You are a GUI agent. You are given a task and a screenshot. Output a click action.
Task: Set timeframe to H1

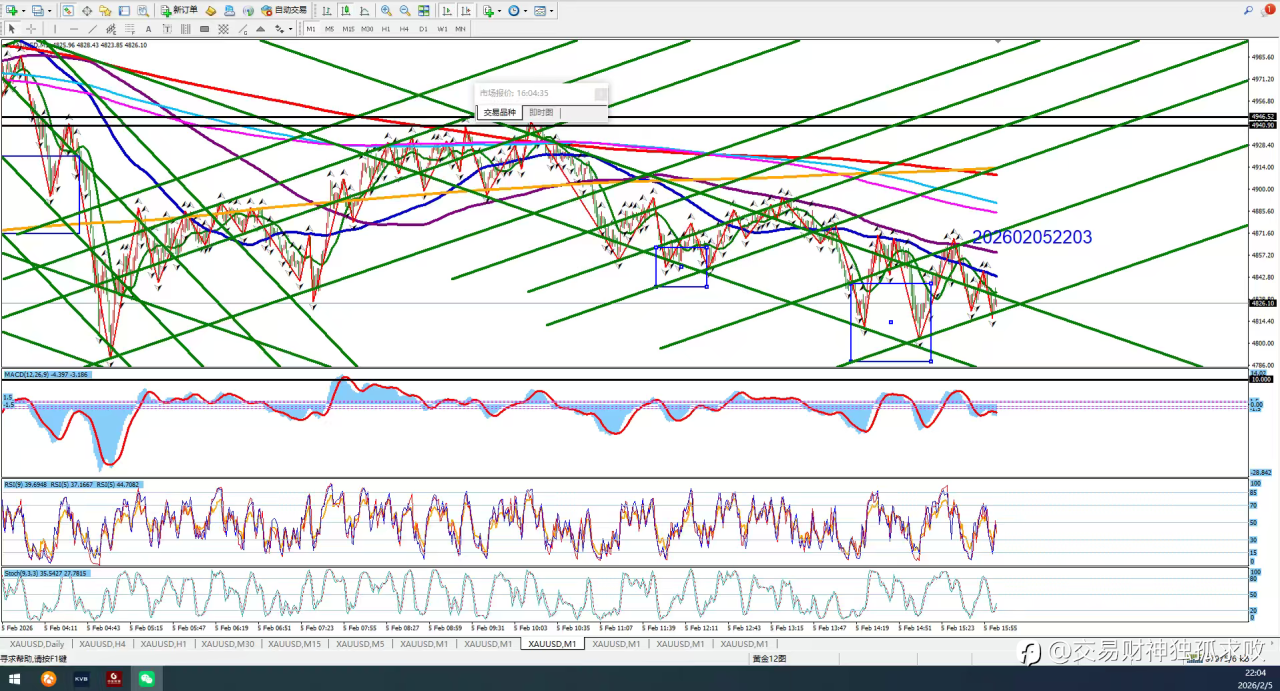point(385,29)
